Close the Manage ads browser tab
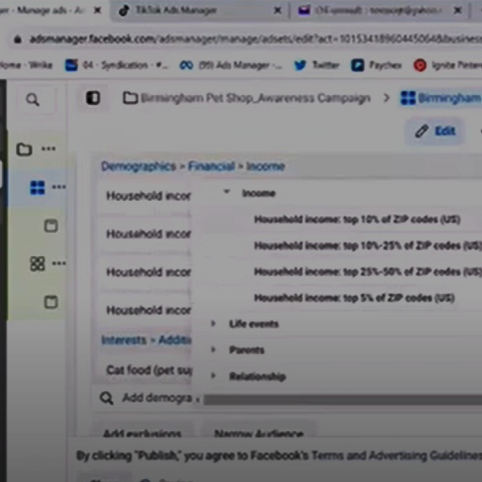Screen dimensions: 482x482 coord(97,10)
